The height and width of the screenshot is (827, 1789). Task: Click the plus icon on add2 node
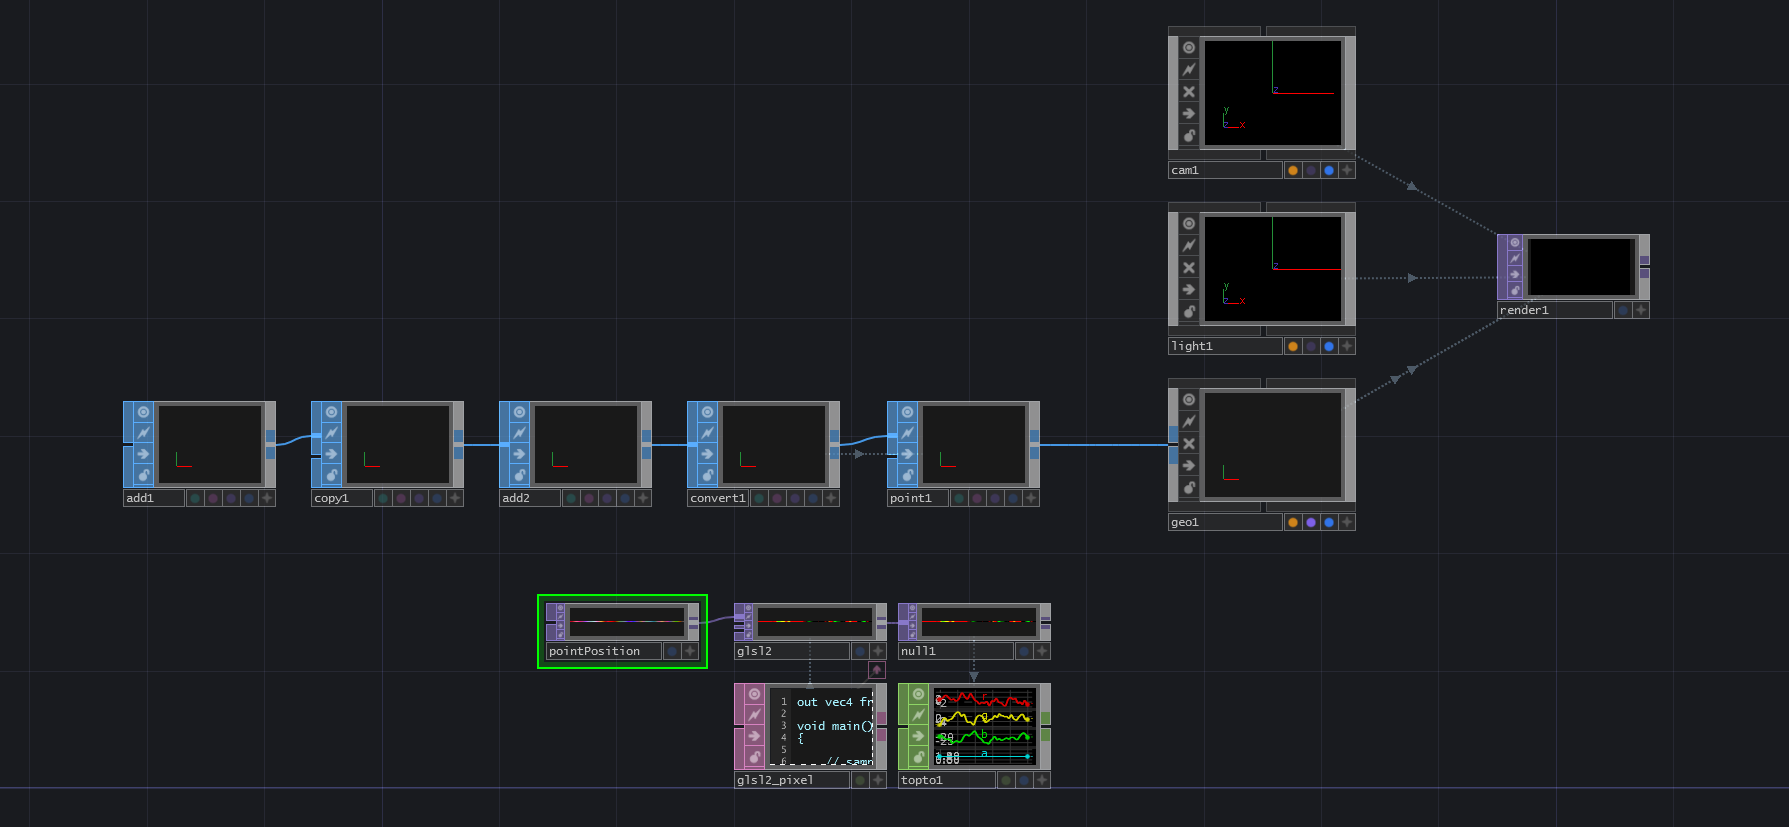tap(642, 498)
